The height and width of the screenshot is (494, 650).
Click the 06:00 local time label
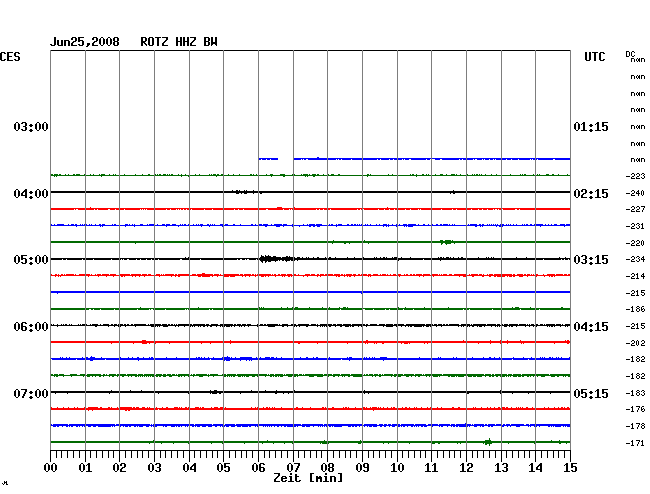click(31, 327)
